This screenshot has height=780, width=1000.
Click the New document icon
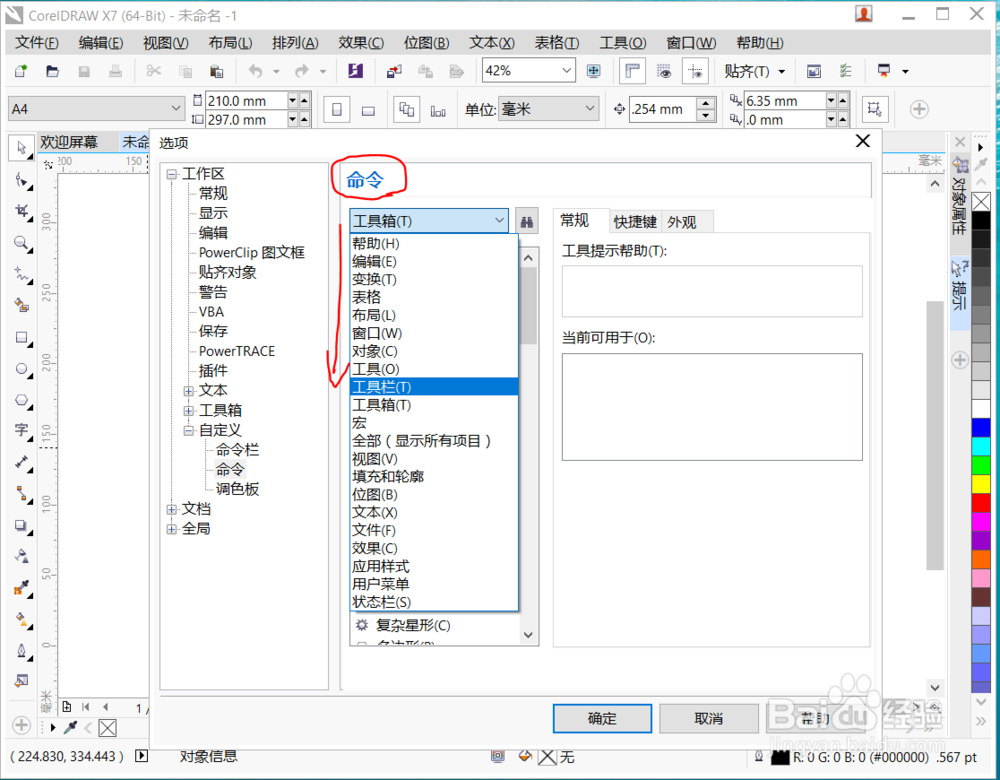[x=21, y=71]
